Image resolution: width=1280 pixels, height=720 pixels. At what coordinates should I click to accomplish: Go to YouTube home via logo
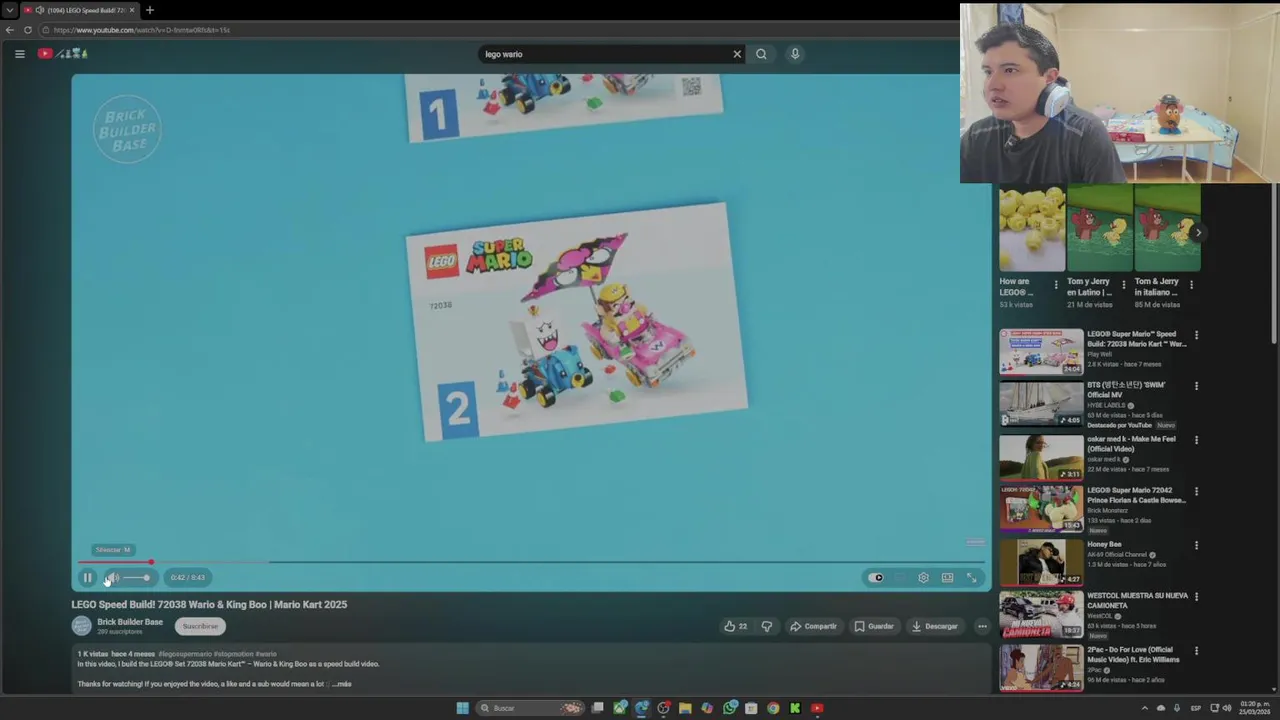(x=63, y=54)
